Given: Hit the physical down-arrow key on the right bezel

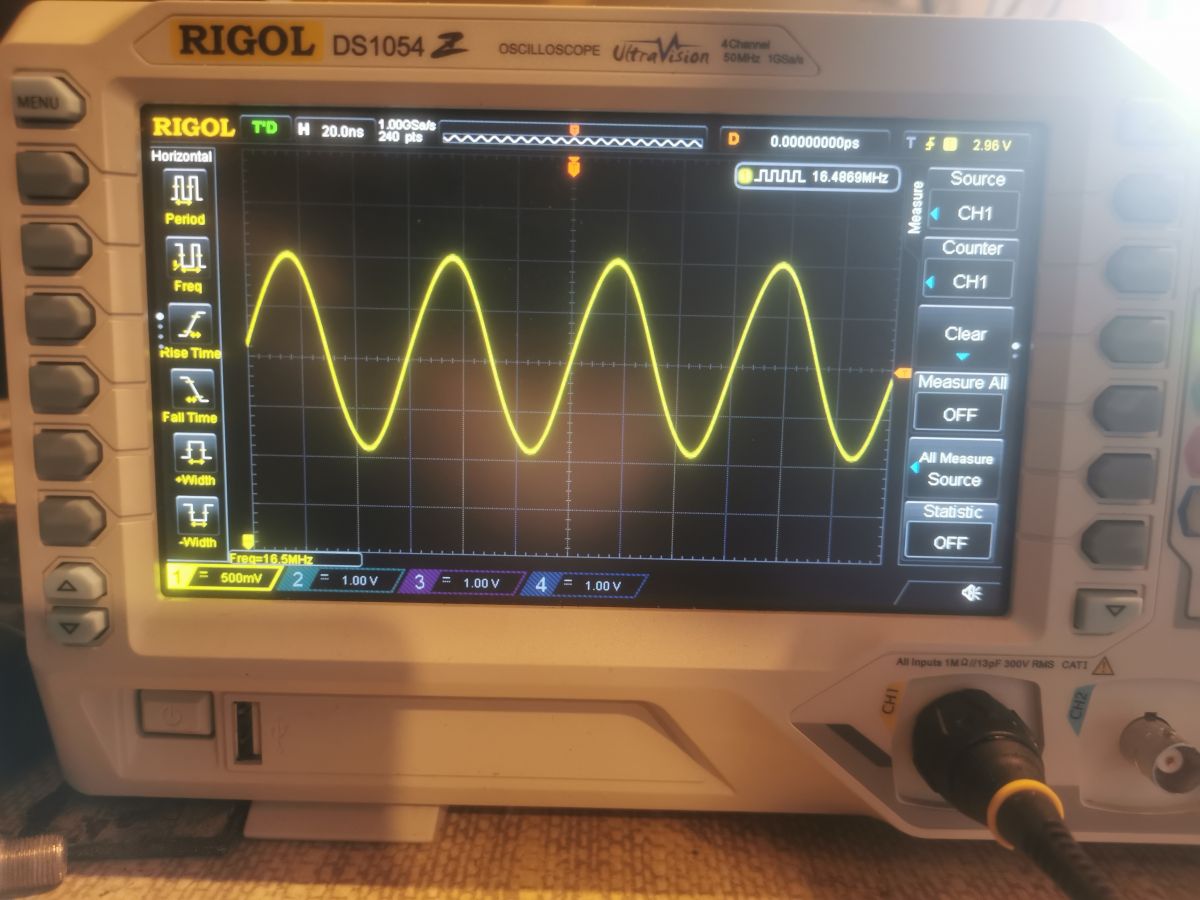Looking at the screenshot, I should click(x=1107, y=610).
